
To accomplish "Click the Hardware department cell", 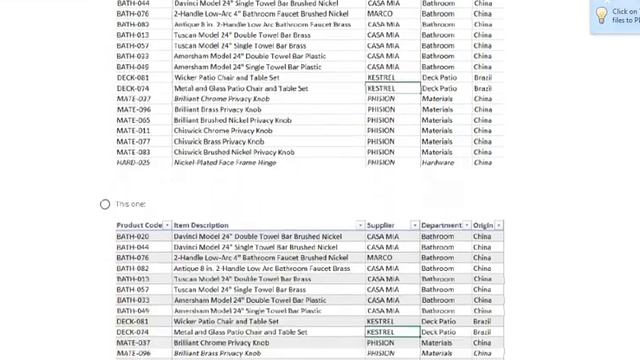I will pos(438,162).
